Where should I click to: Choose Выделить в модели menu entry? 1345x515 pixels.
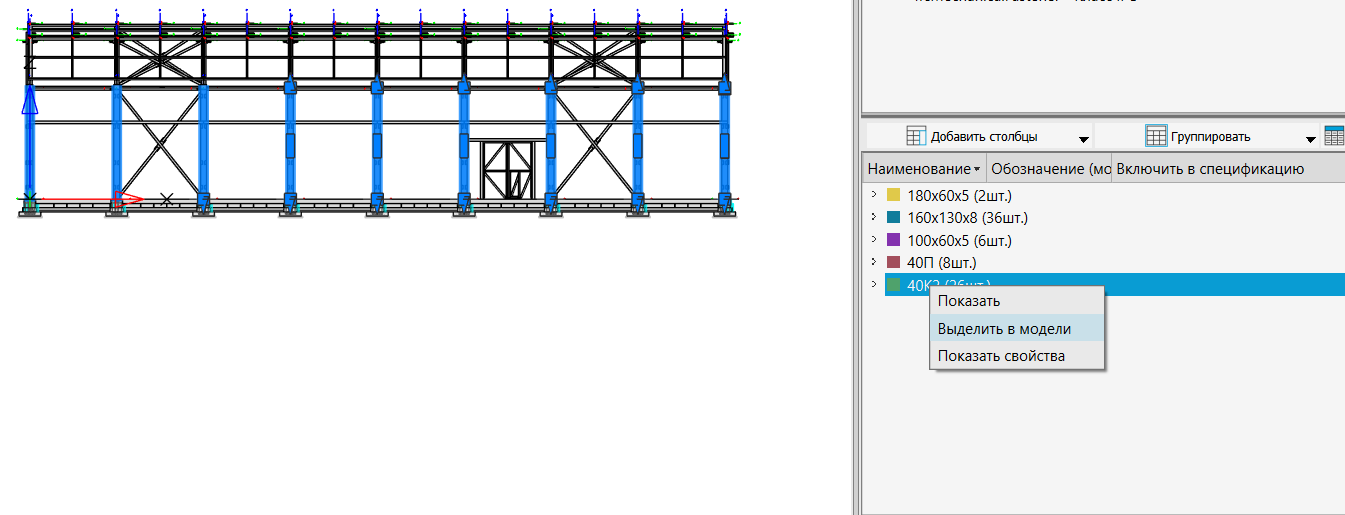(x=1004, y=328)
